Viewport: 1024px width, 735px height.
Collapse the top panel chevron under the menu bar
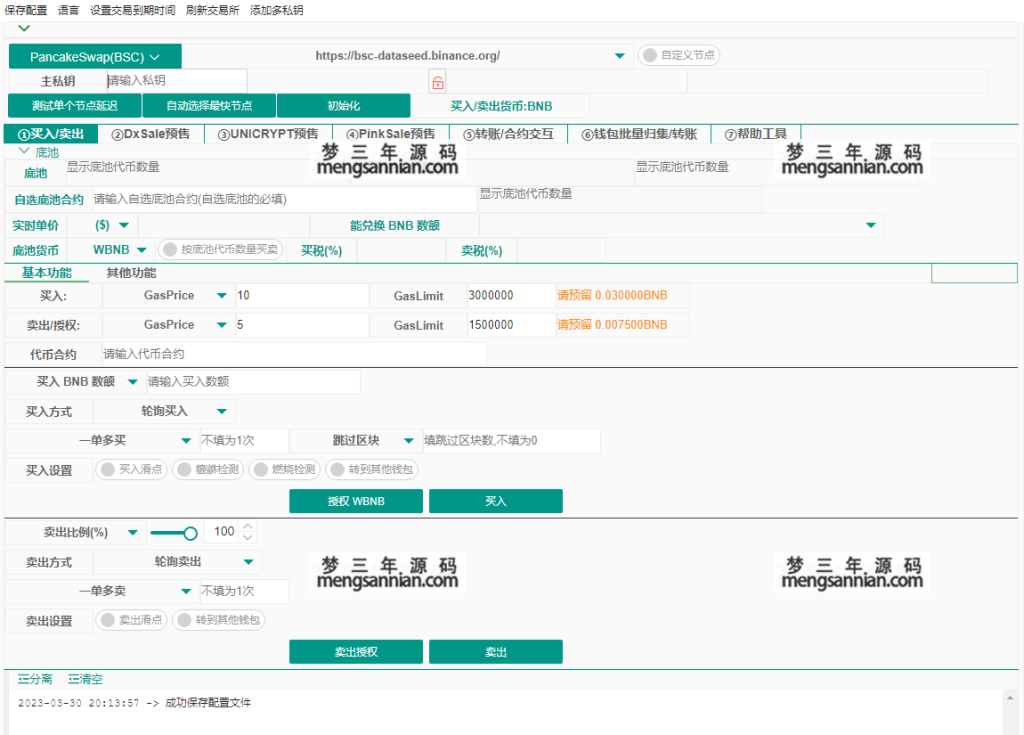(x=24, y=28)
